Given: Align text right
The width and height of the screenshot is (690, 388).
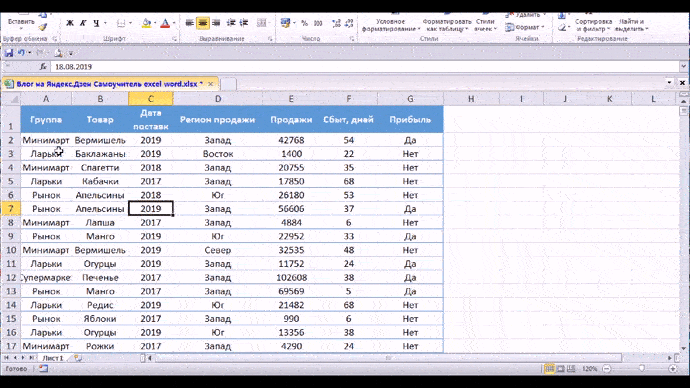Looking at the screenshot, I should point(216,23).
